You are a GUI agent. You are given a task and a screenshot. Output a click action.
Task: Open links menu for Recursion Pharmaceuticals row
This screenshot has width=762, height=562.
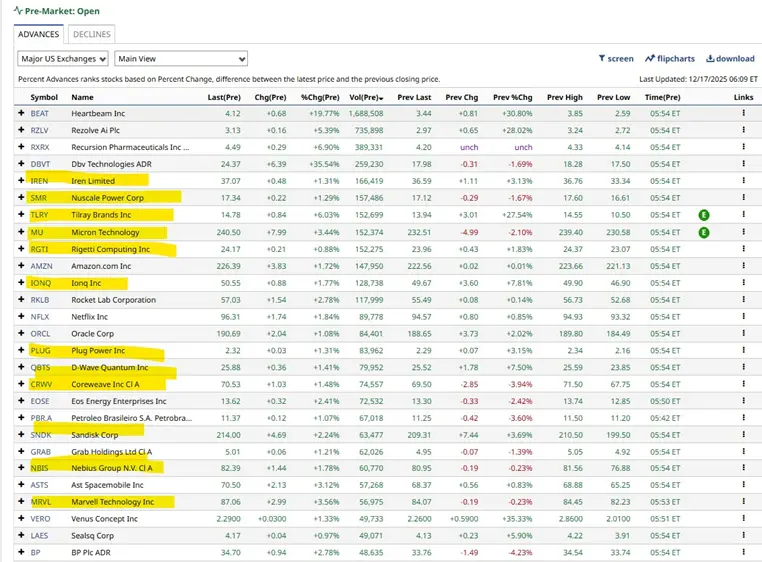(744, 146)
